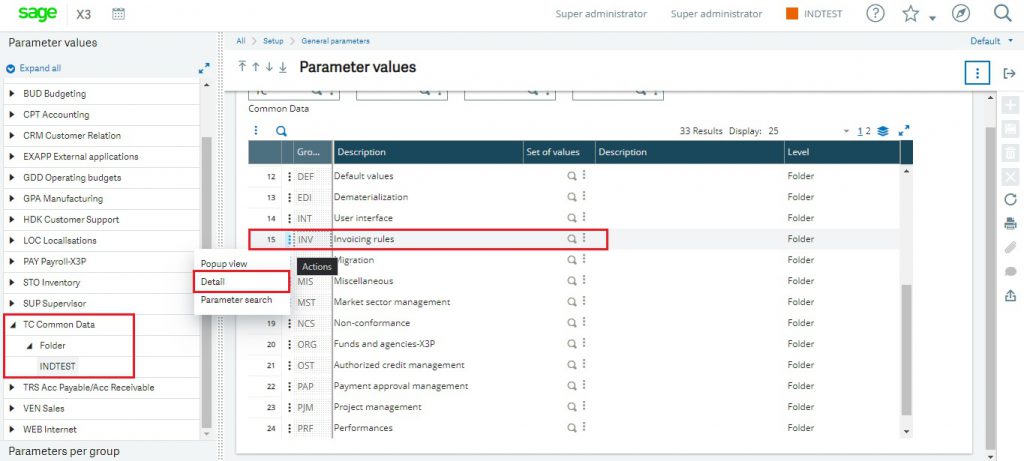Expand STO Inventory tree node
Viewport: 1024px width, 461px height.
coord(12,283)
